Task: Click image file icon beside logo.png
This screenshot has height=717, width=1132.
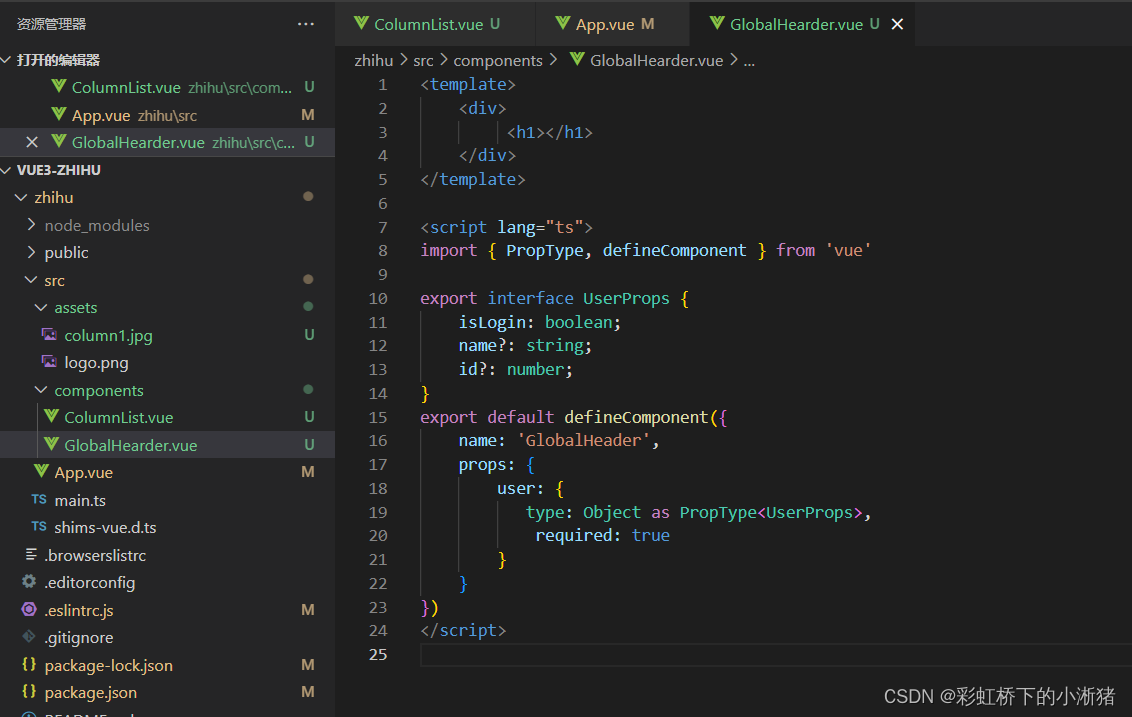Action: [49, 362]
